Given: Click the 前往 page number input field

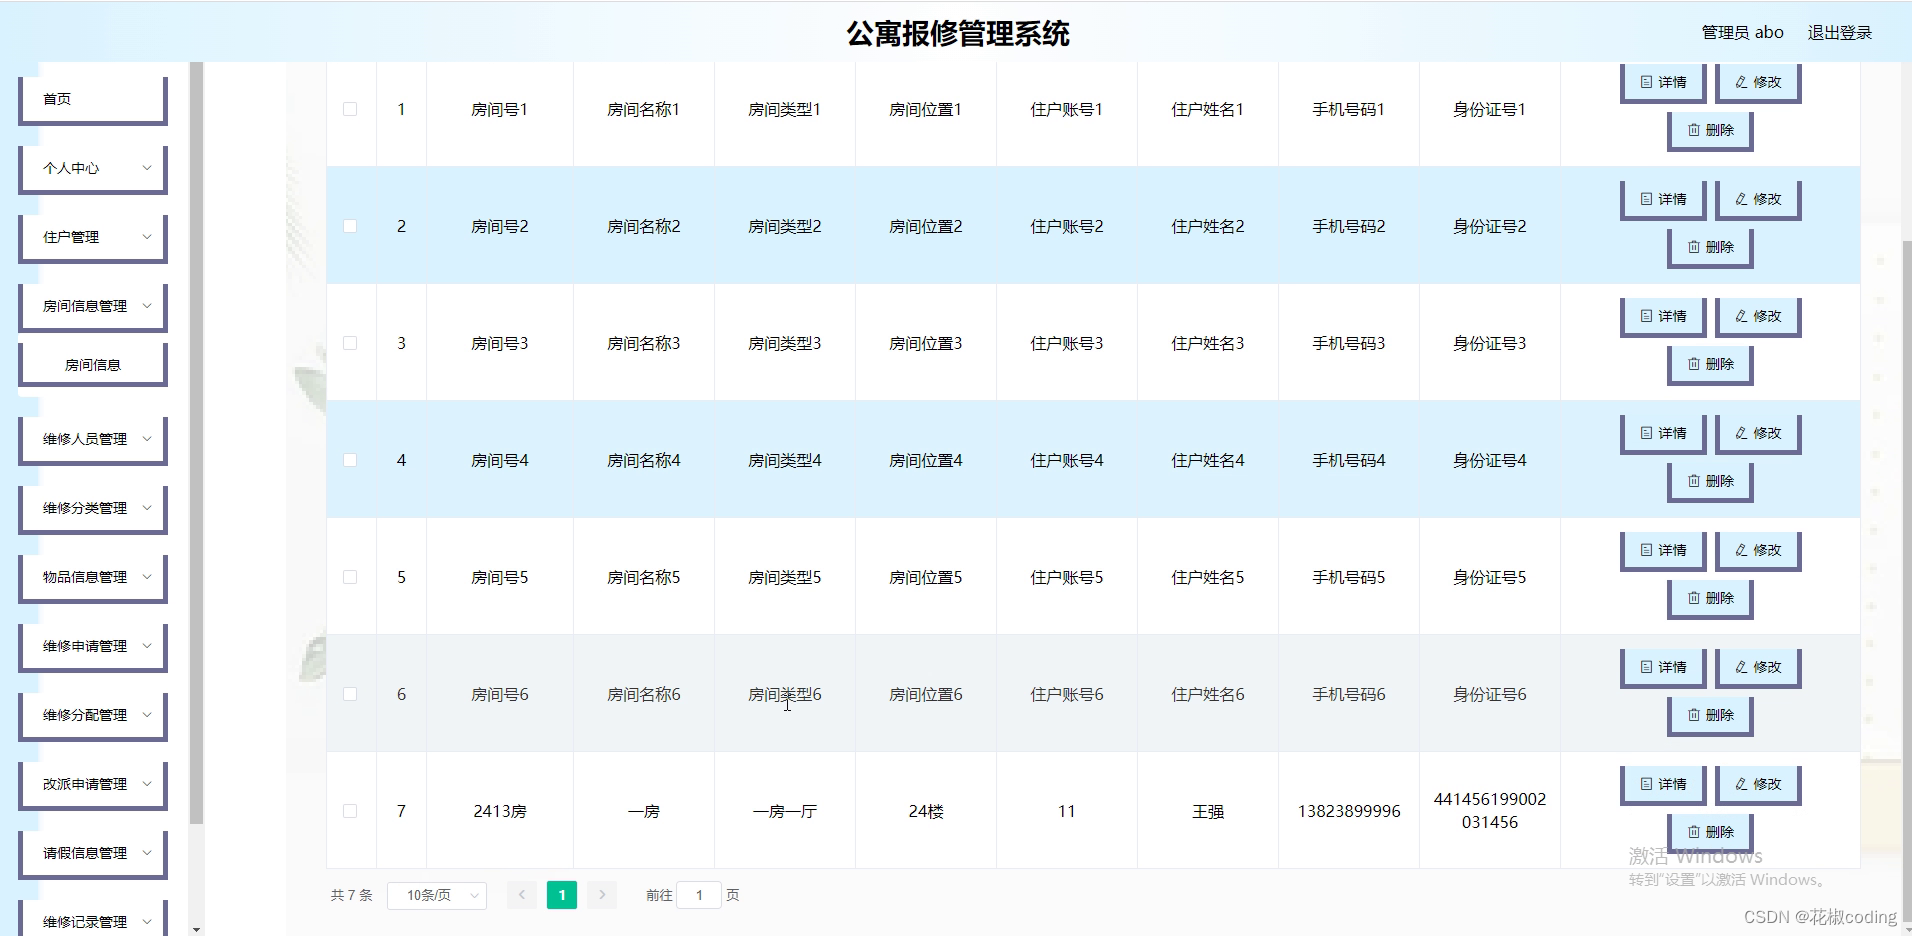Looking at the screenshot, I should (x=699, y=895).
